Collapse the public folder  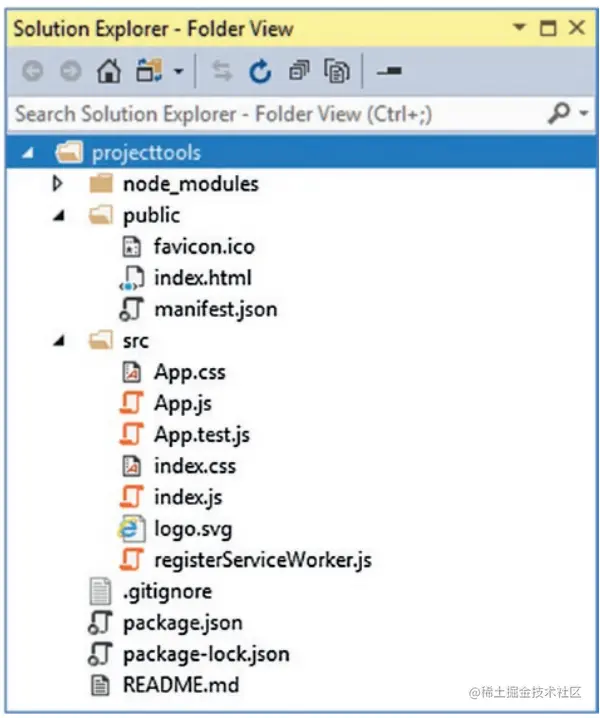click(x=59, y=215)
